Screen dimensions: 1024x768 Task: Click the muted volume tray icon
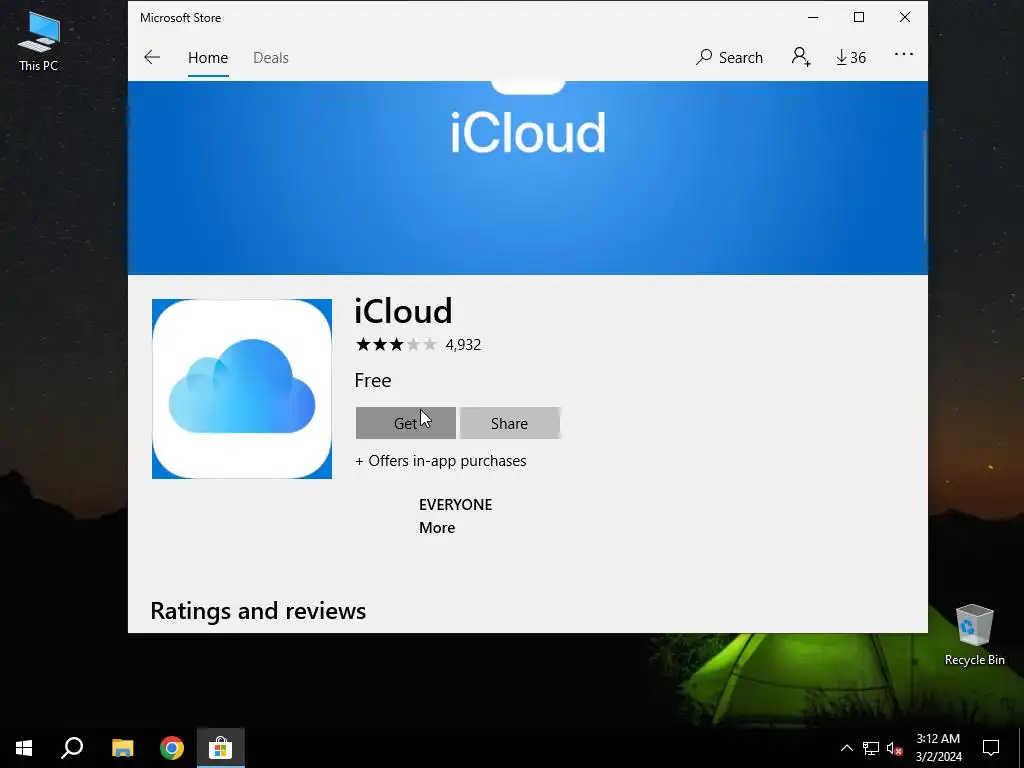pyautogui.click(x=895, y=748)
